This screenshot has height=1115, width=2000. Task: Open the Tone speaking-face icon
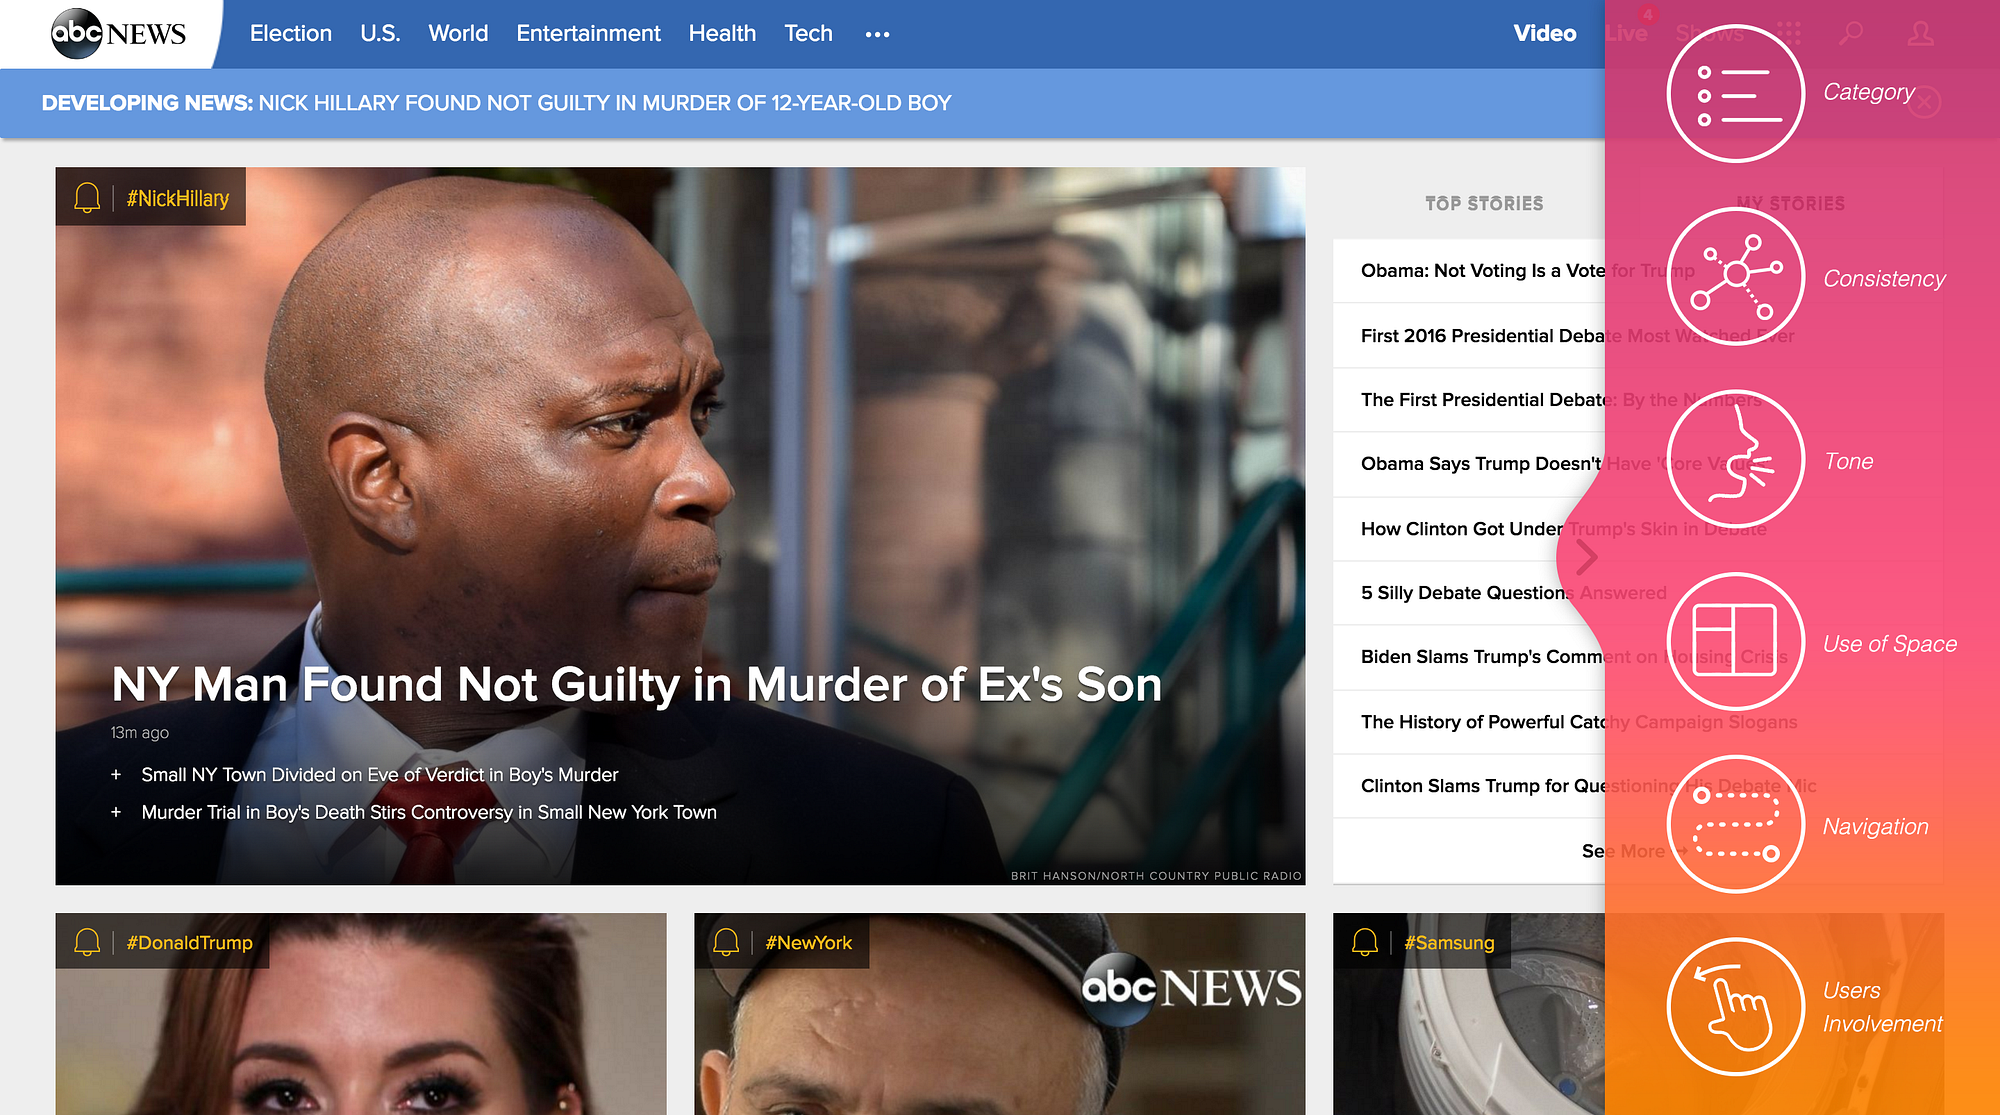pos(1735,459)
